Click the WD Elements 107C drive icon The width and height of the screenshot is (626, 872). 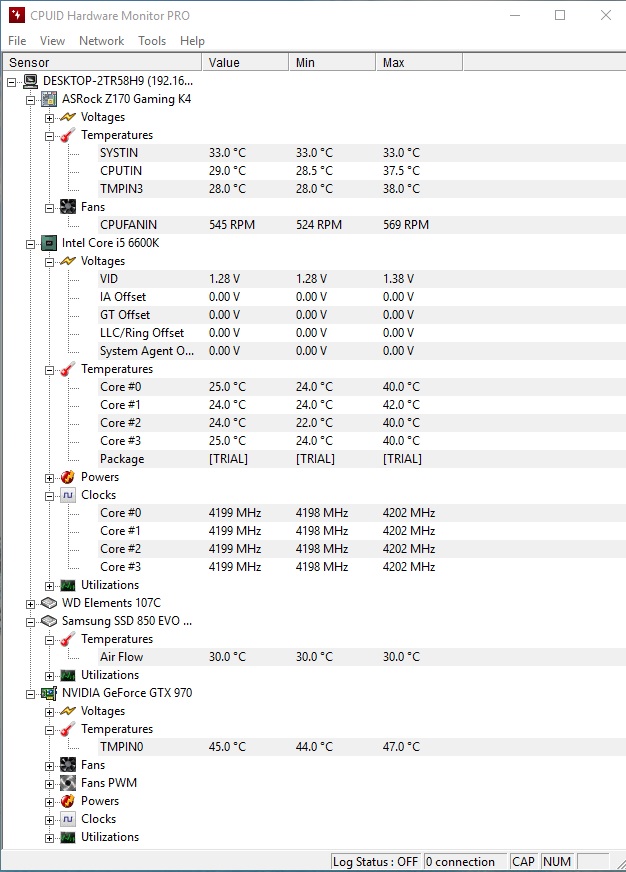(x=49, y=603)
